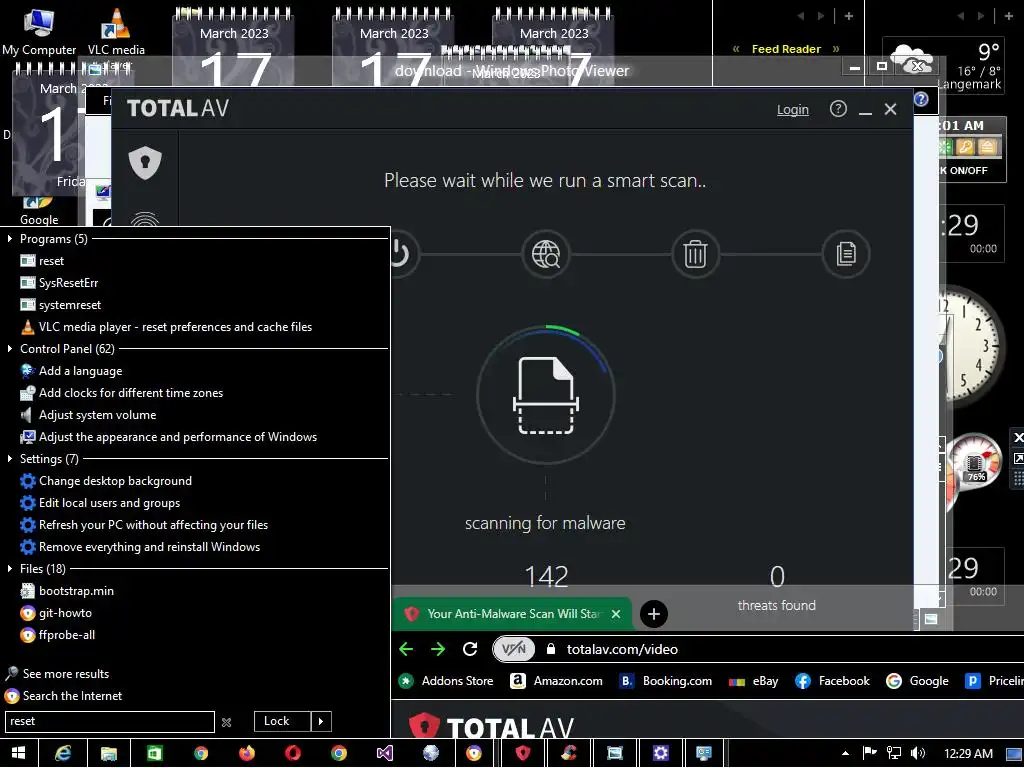Open Visual Studio from taskbar

(x=385, y=754)
